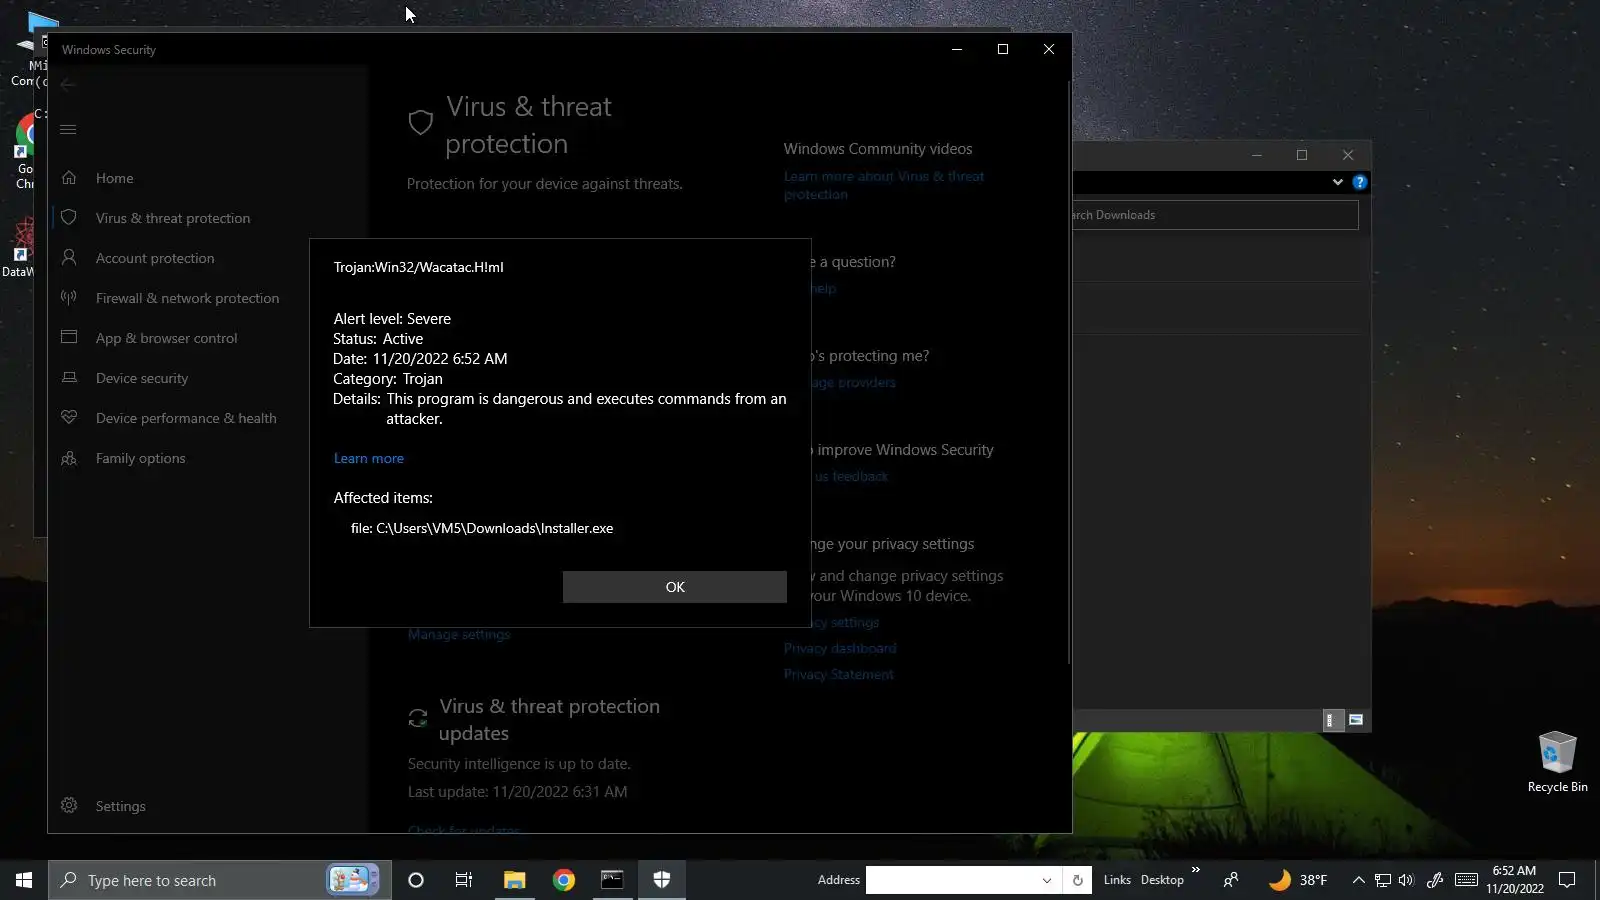Click the Date: 11/20/2022 6:52 AM line
Image resolution: width=1600 pixels, height=900 pixels.
pos(420,359)
